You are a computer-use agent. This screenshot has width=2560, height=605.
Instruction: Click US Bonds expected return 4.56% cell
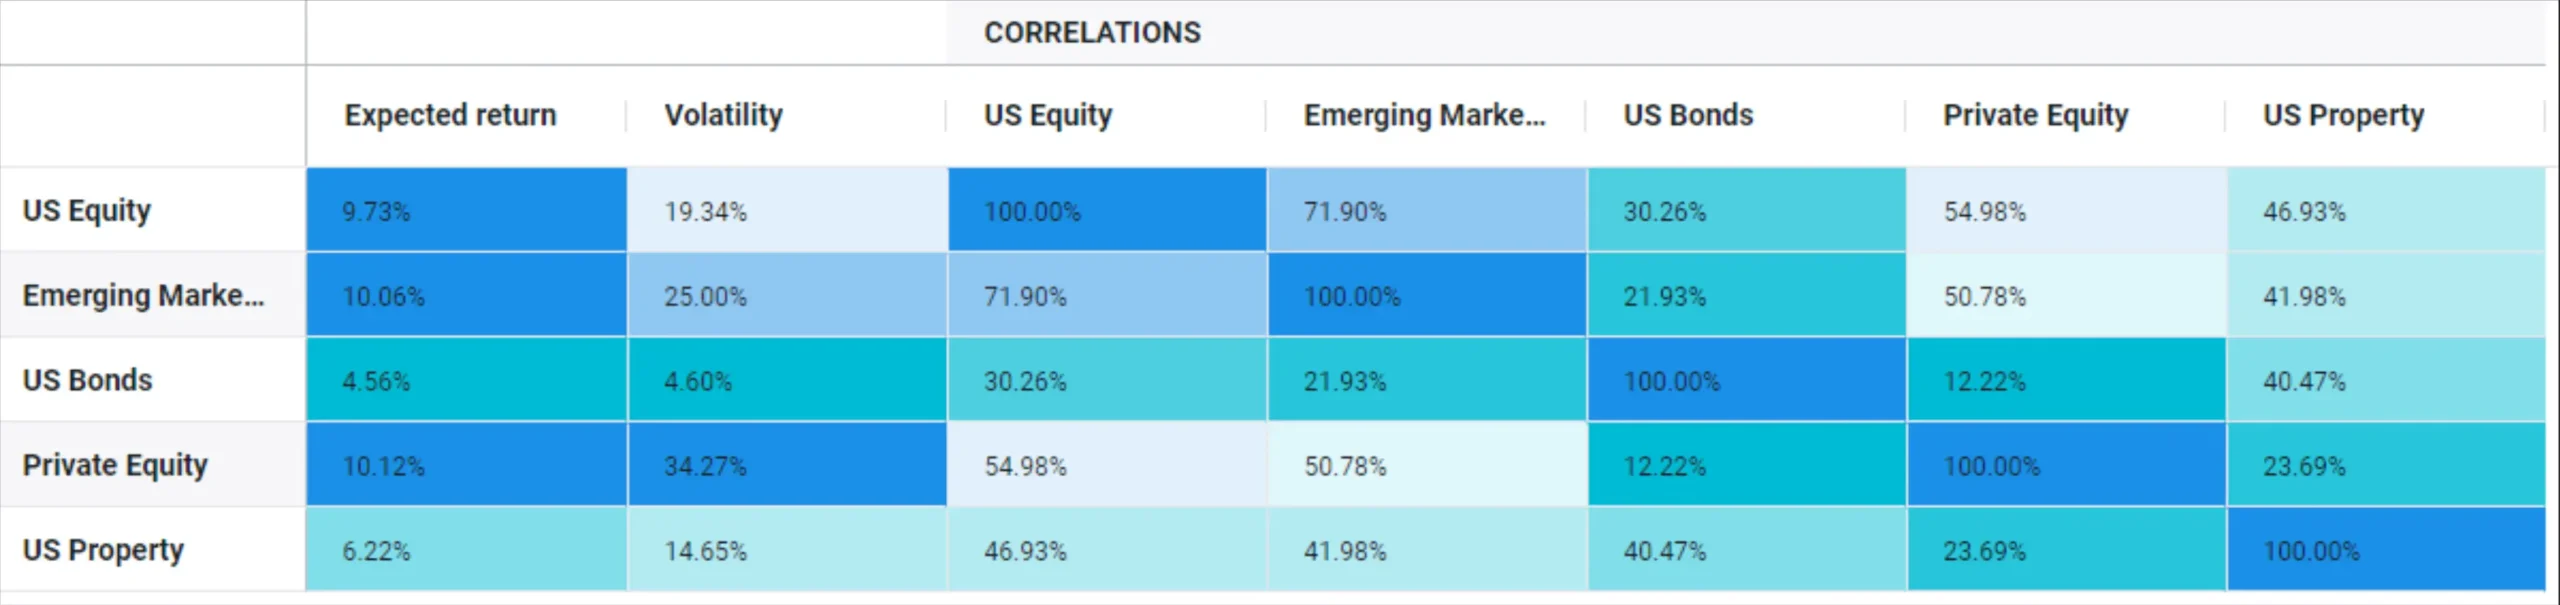[x=466, y=381]
